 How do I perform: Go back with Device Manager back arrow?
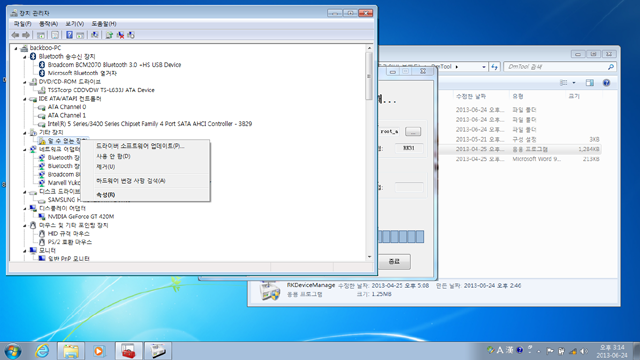coord(15,35)
